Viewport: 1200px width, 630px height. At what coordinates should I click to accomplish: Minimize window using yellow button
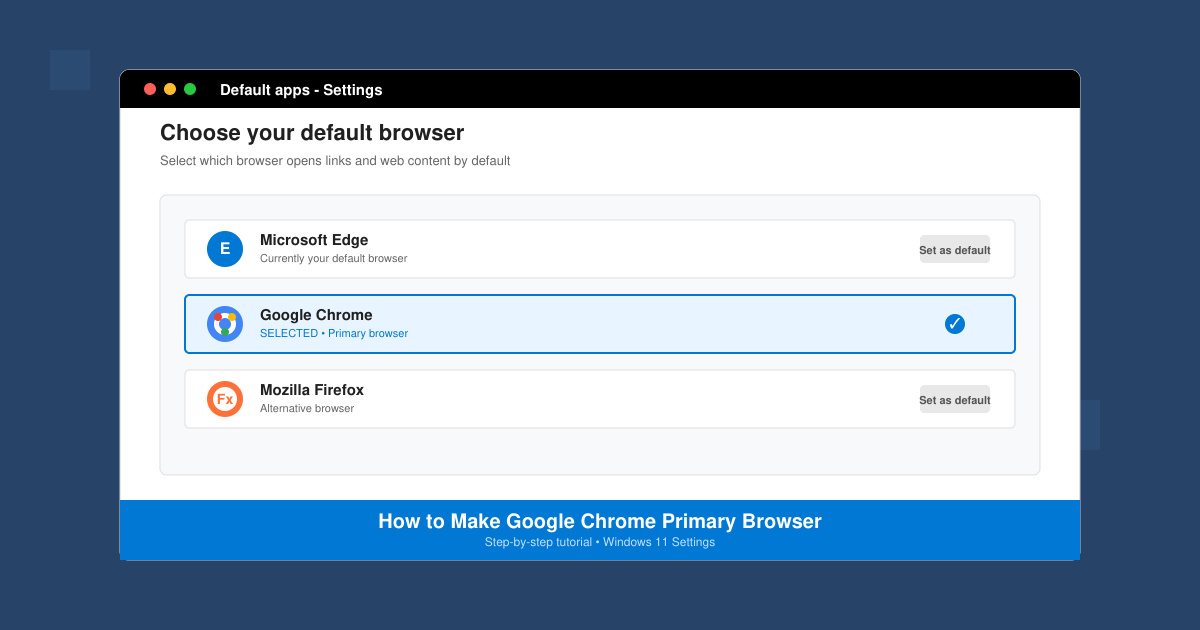[x=170, y=89]
